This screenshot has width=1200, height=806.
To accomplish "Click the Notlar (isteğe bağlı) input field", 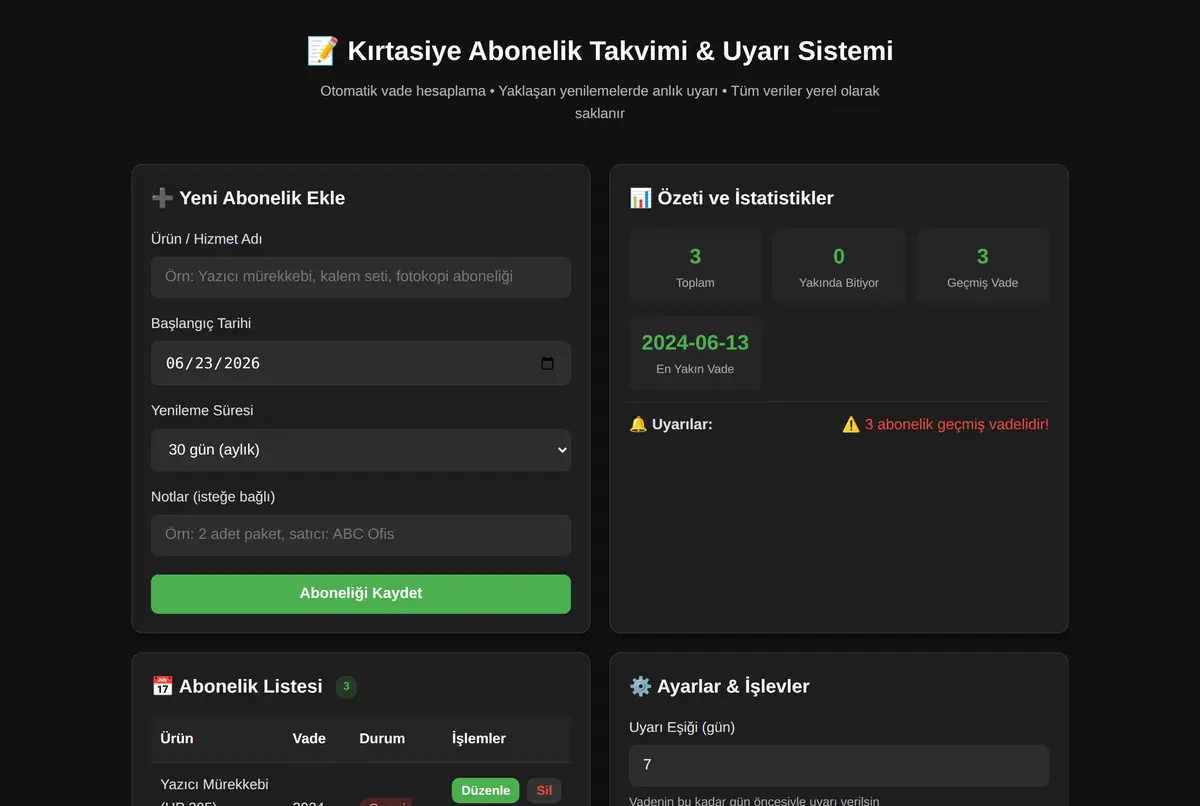I will pyautogui.click(x=361, y=535).
